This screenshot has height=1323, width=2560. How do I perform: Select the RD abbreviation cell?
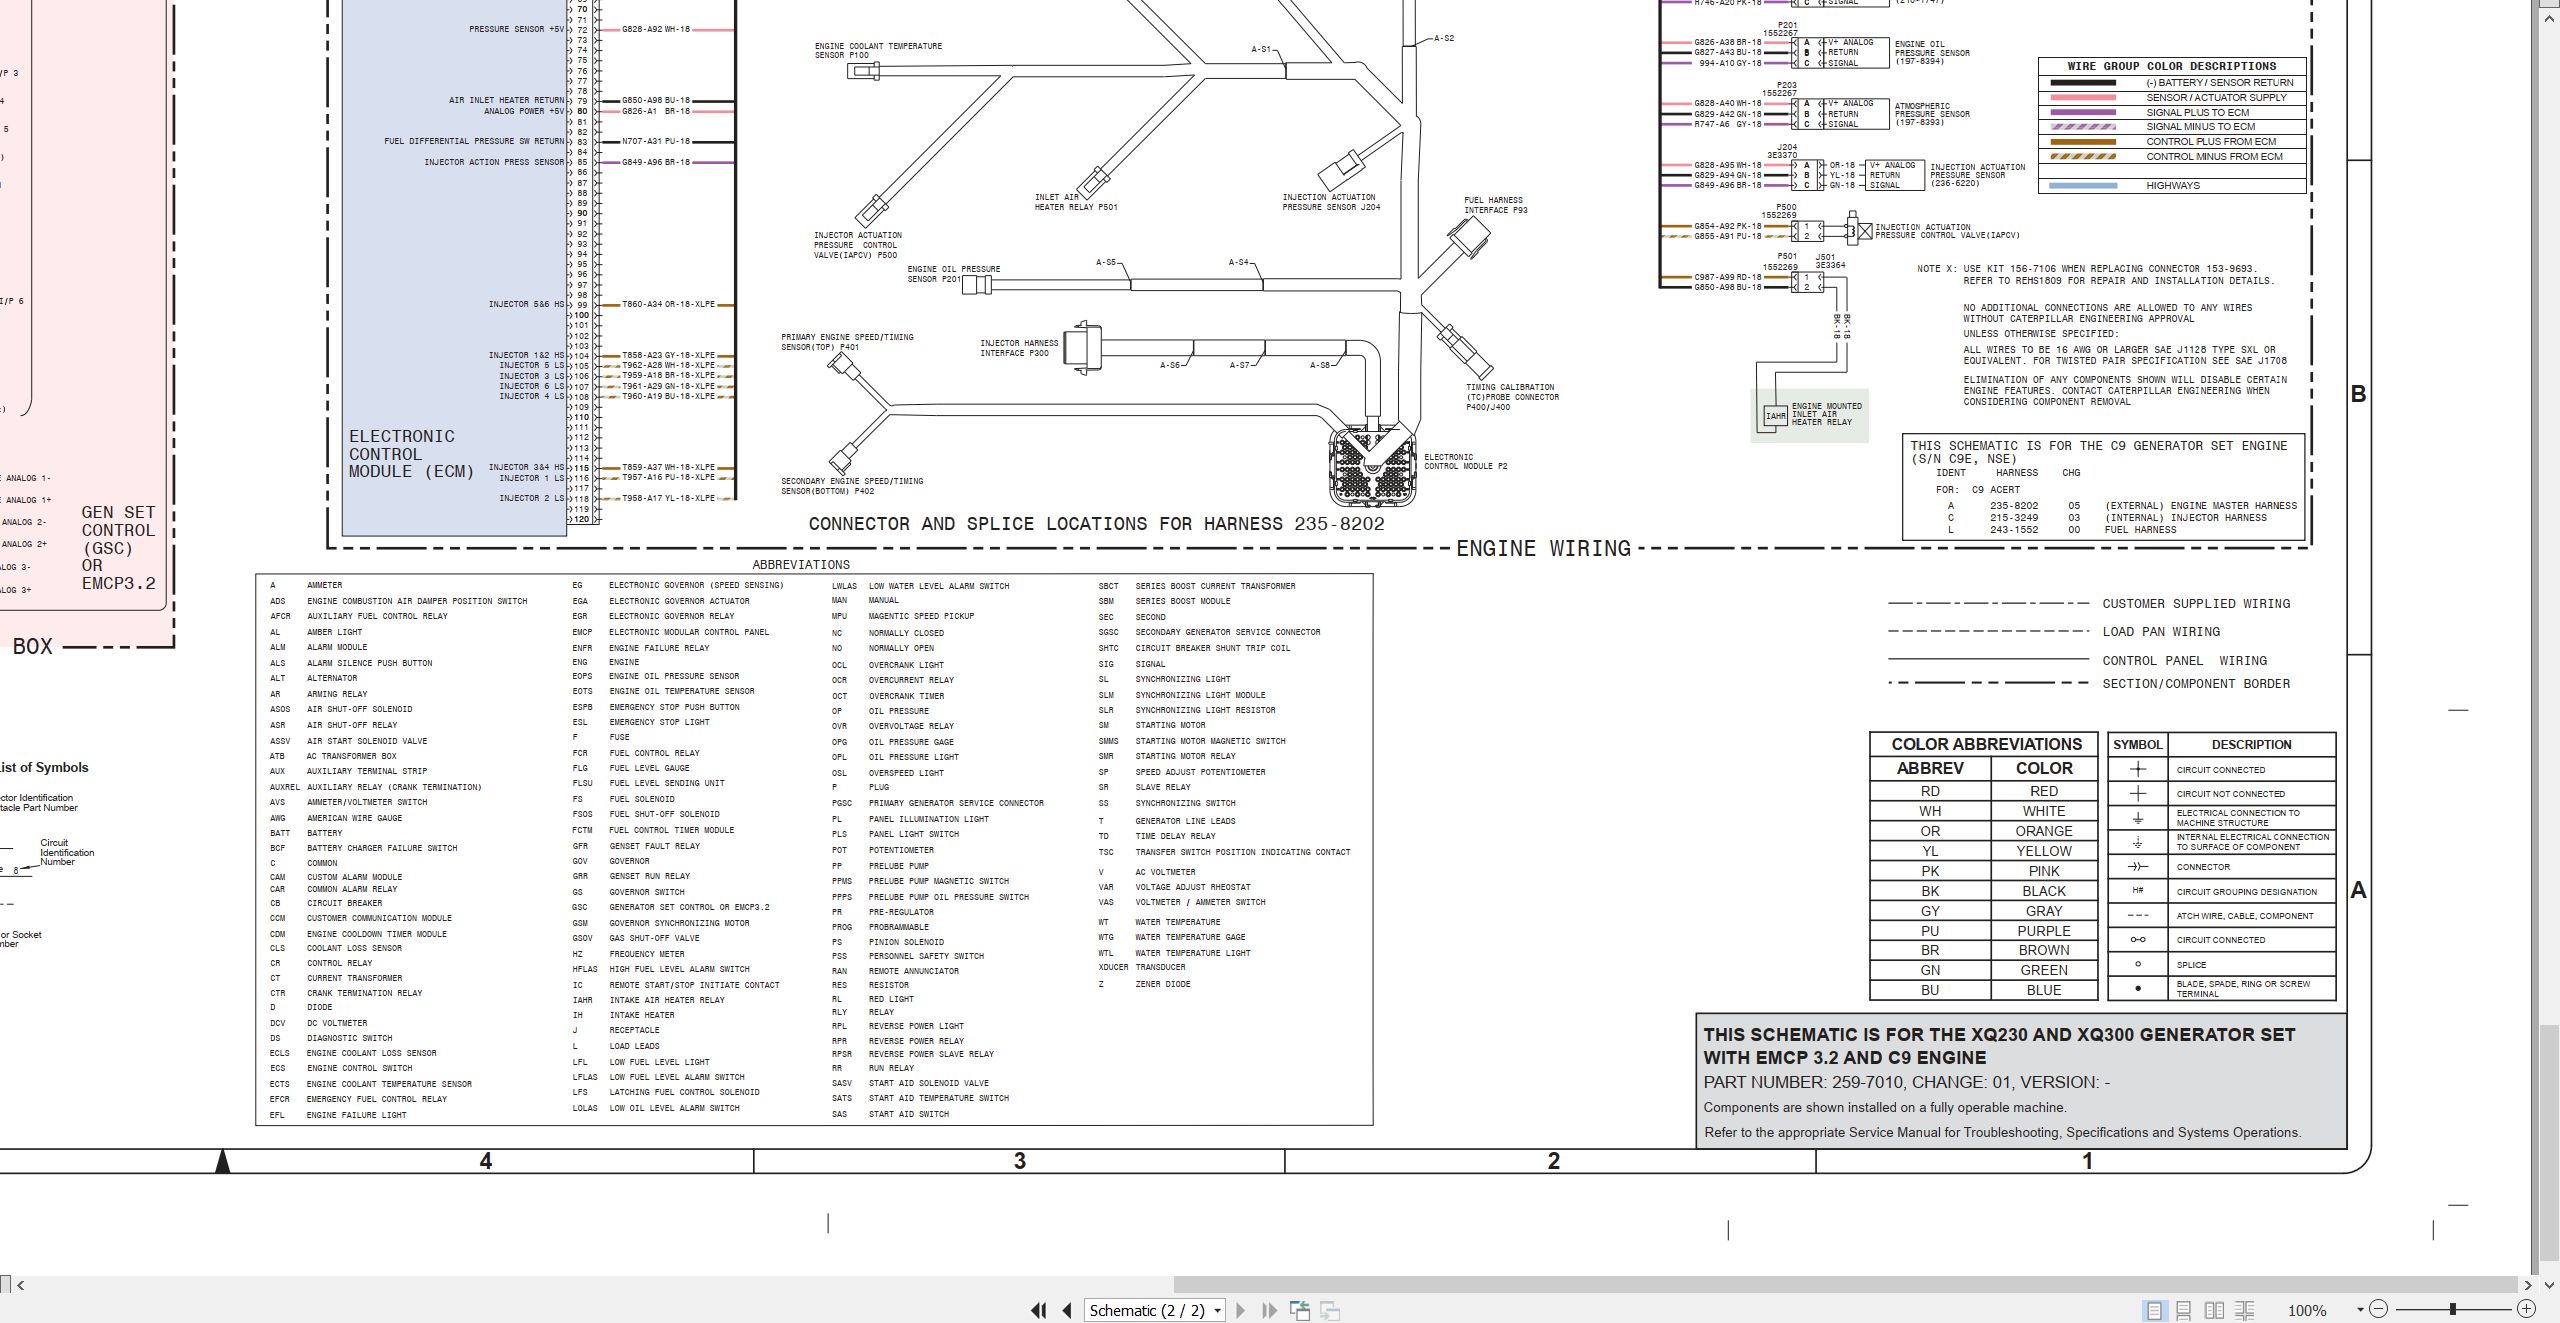(x=1930, y=791)
